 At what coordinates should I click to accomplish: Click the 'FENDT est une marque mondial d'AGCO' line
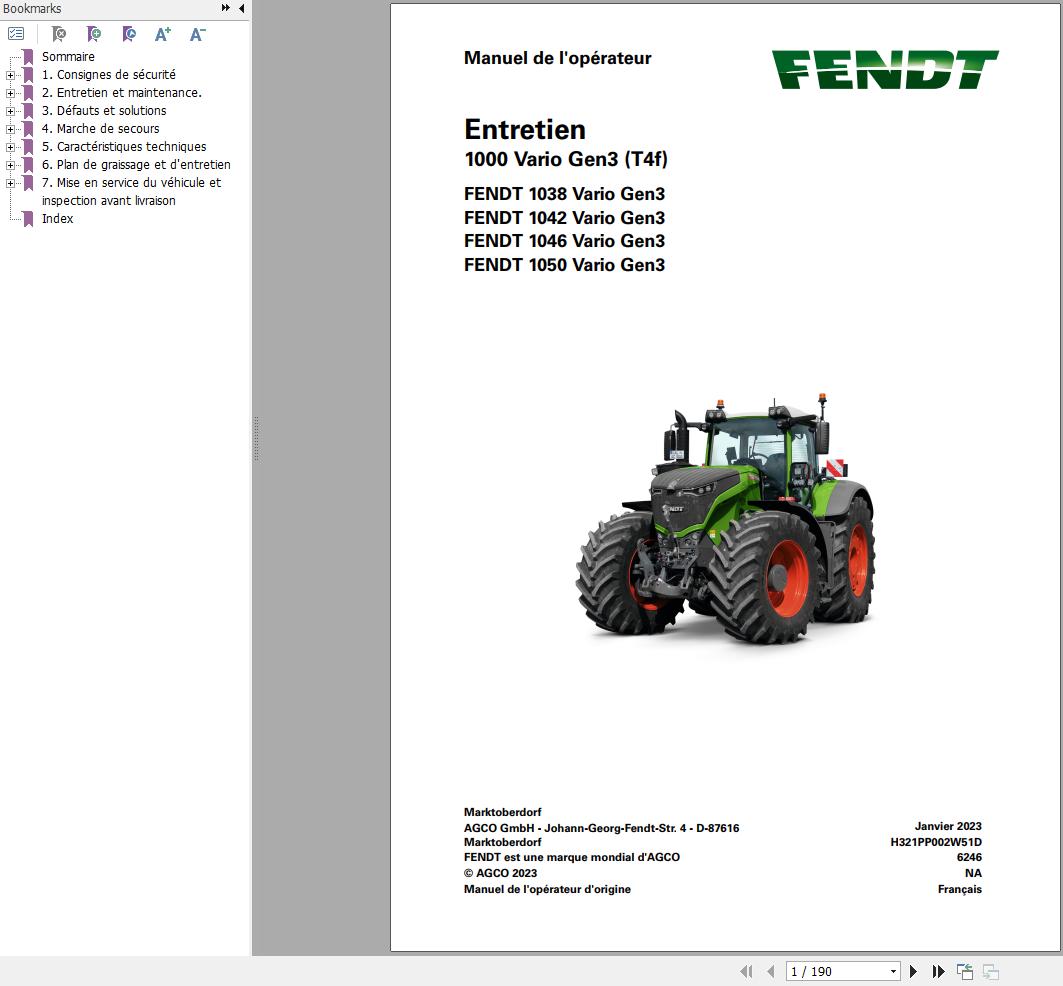pyautogui.click(x=571, y=857)
